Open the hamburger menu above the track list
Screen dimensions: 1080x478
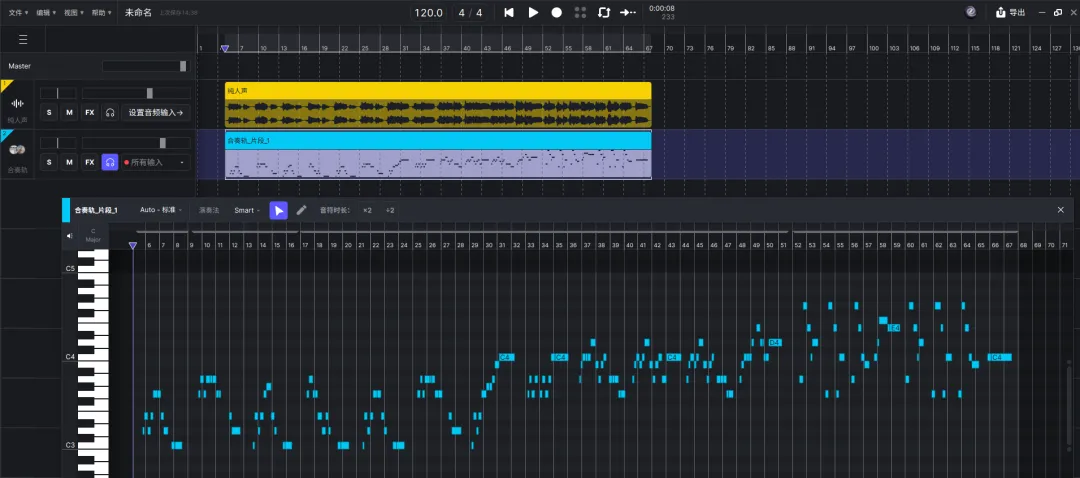pos(23,40)
